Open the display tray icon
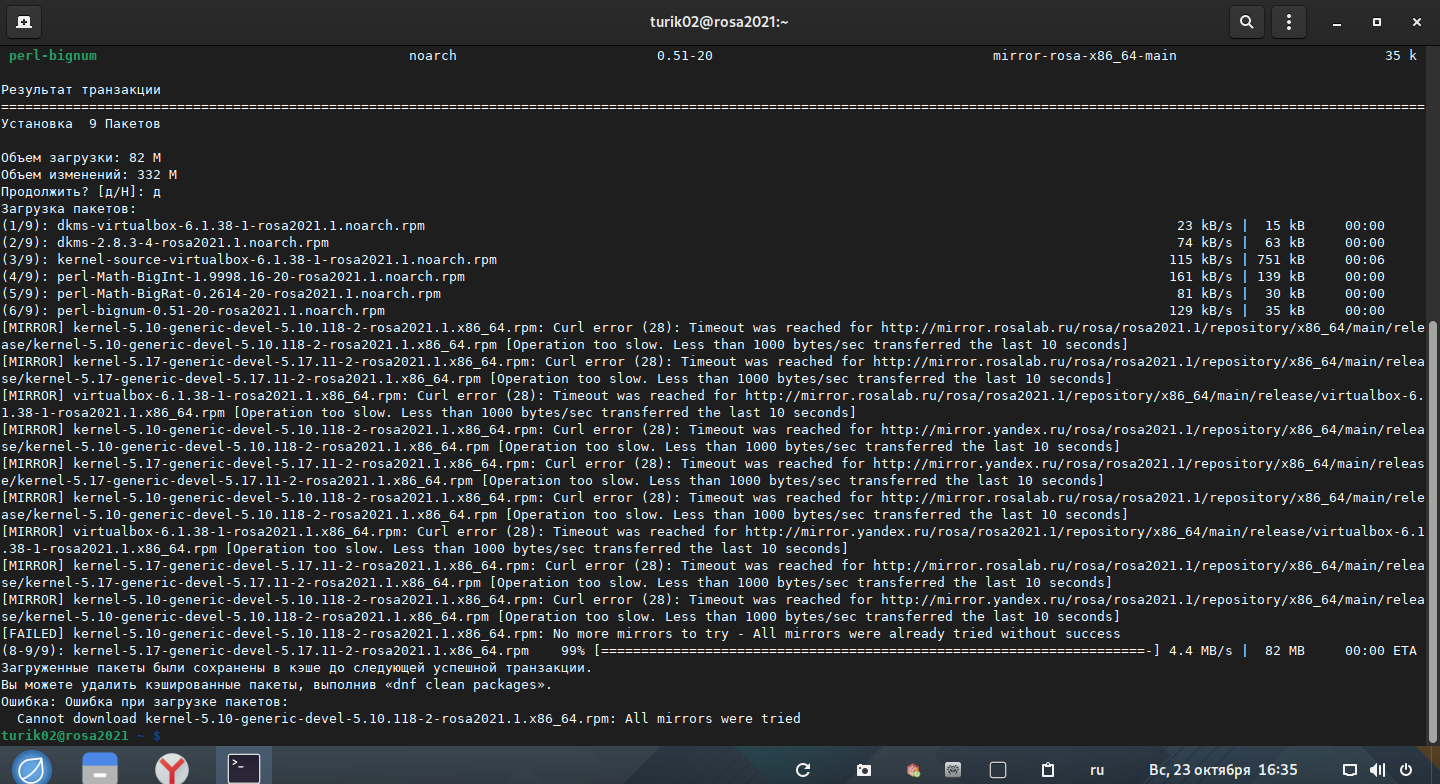The image size is (1440, 784). [x=1350, y=770]
